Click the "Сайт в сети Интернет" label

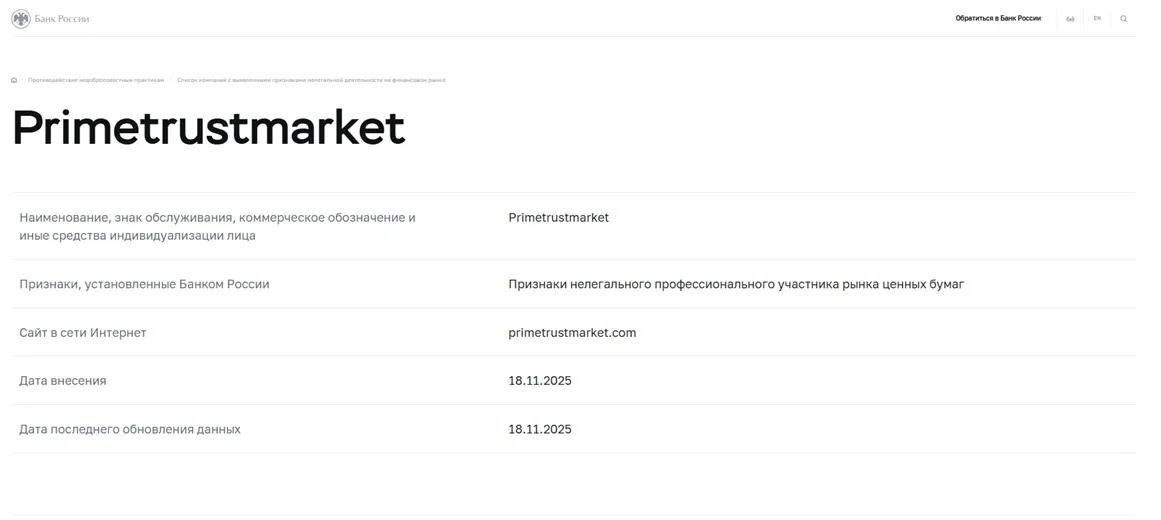click(83, 333)
